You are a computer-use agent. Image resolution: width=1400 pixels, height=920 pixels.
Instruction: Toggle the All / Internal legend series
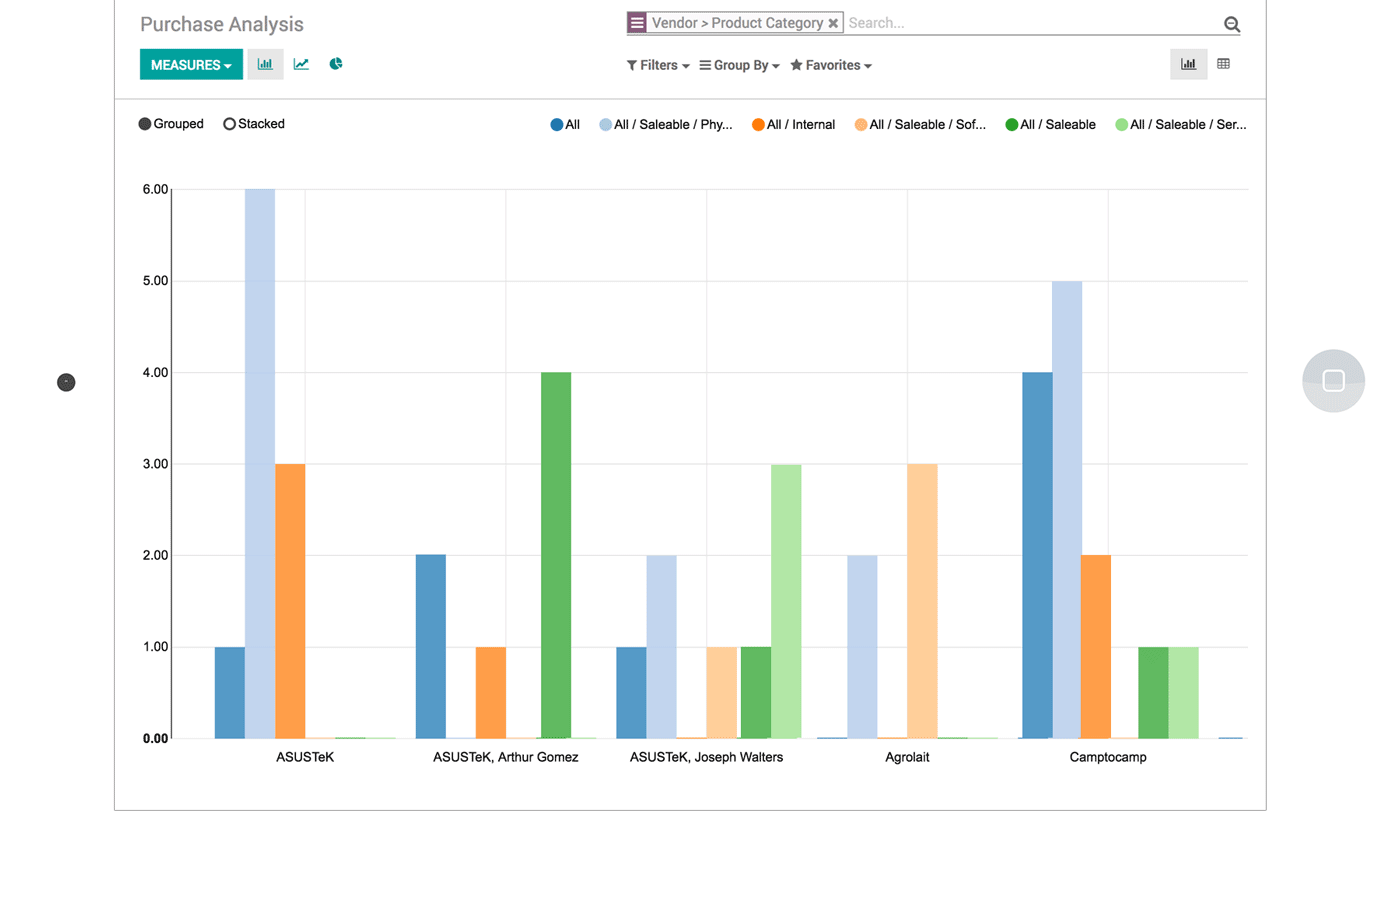793,125
